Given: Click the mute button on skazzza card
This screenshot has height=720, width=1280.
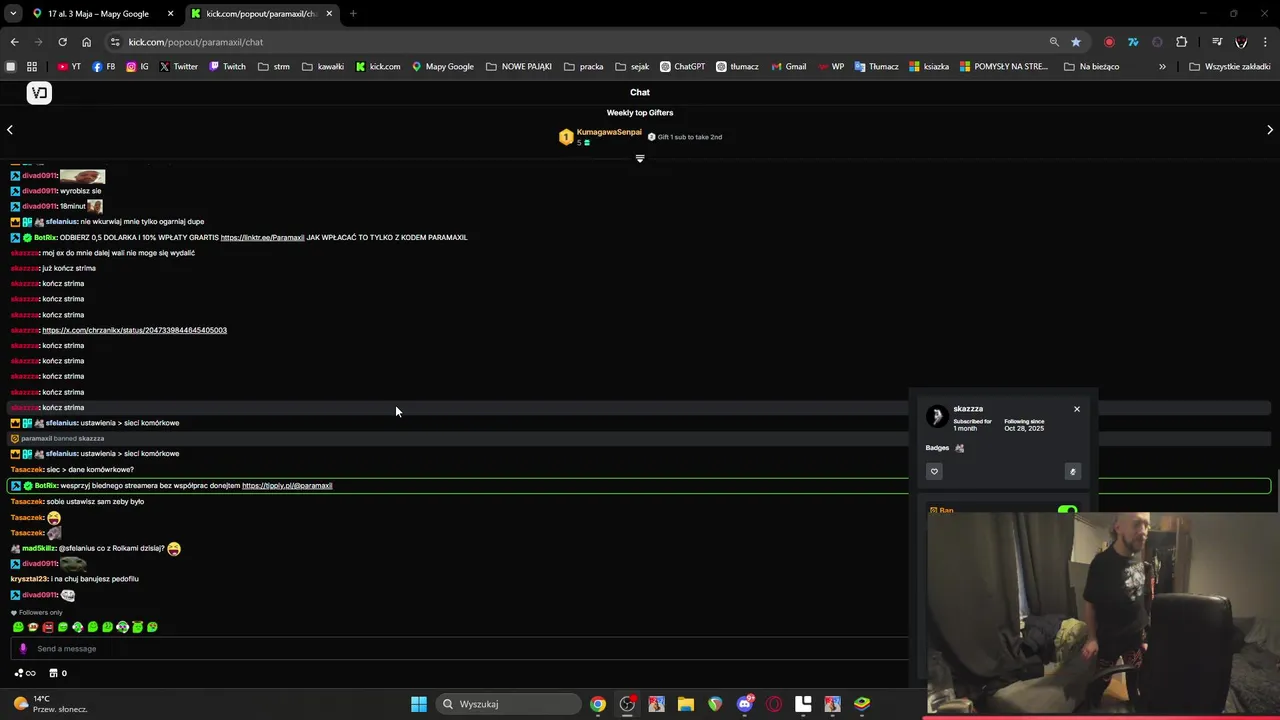Looking at the screenshot, I should coord(1073,472).
